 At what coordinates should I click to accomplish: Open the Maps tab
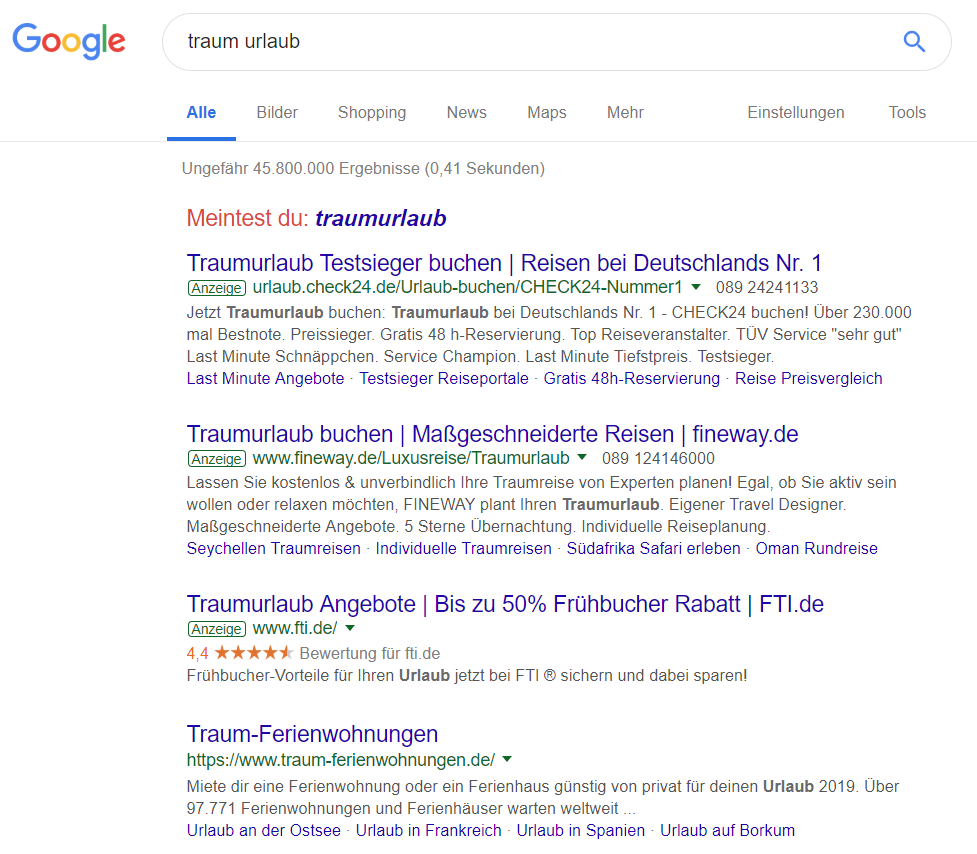click(x=547, y=113)
